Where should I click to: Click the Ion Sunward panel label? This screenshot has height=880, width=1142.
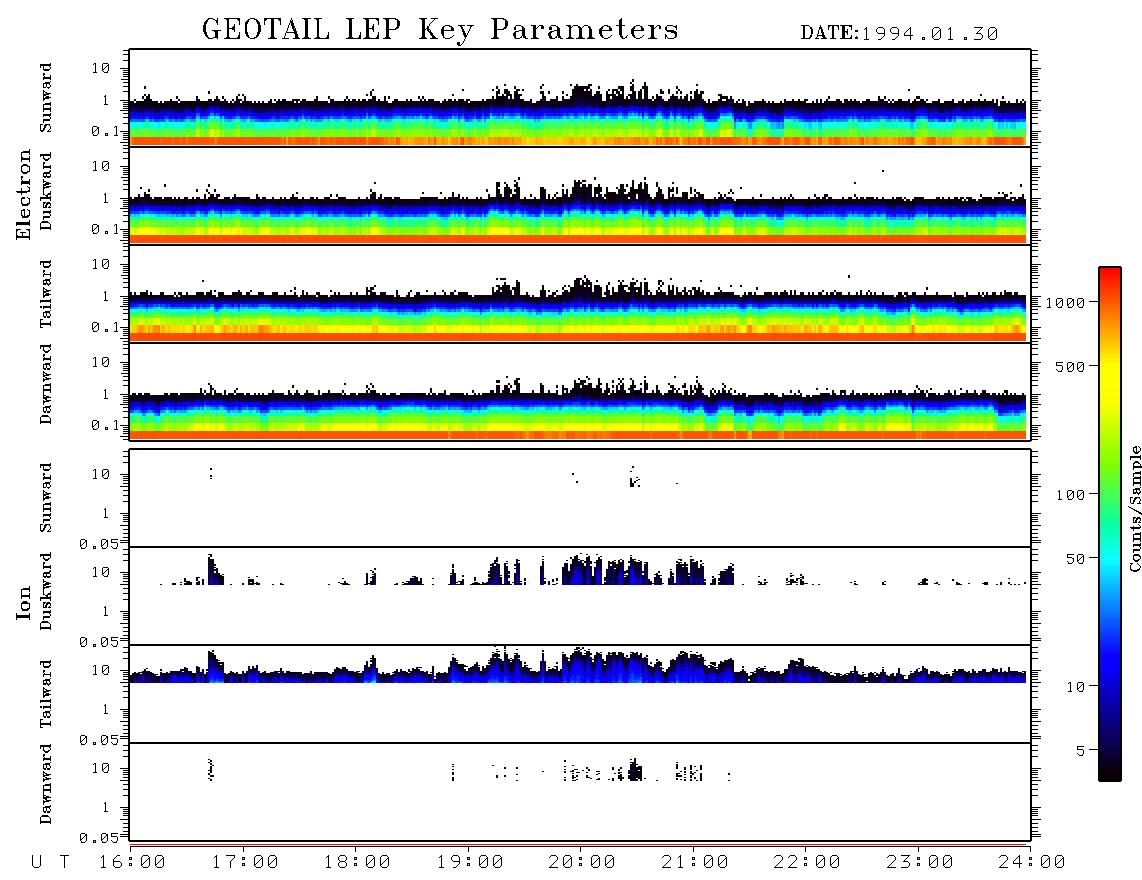point(46,498)
